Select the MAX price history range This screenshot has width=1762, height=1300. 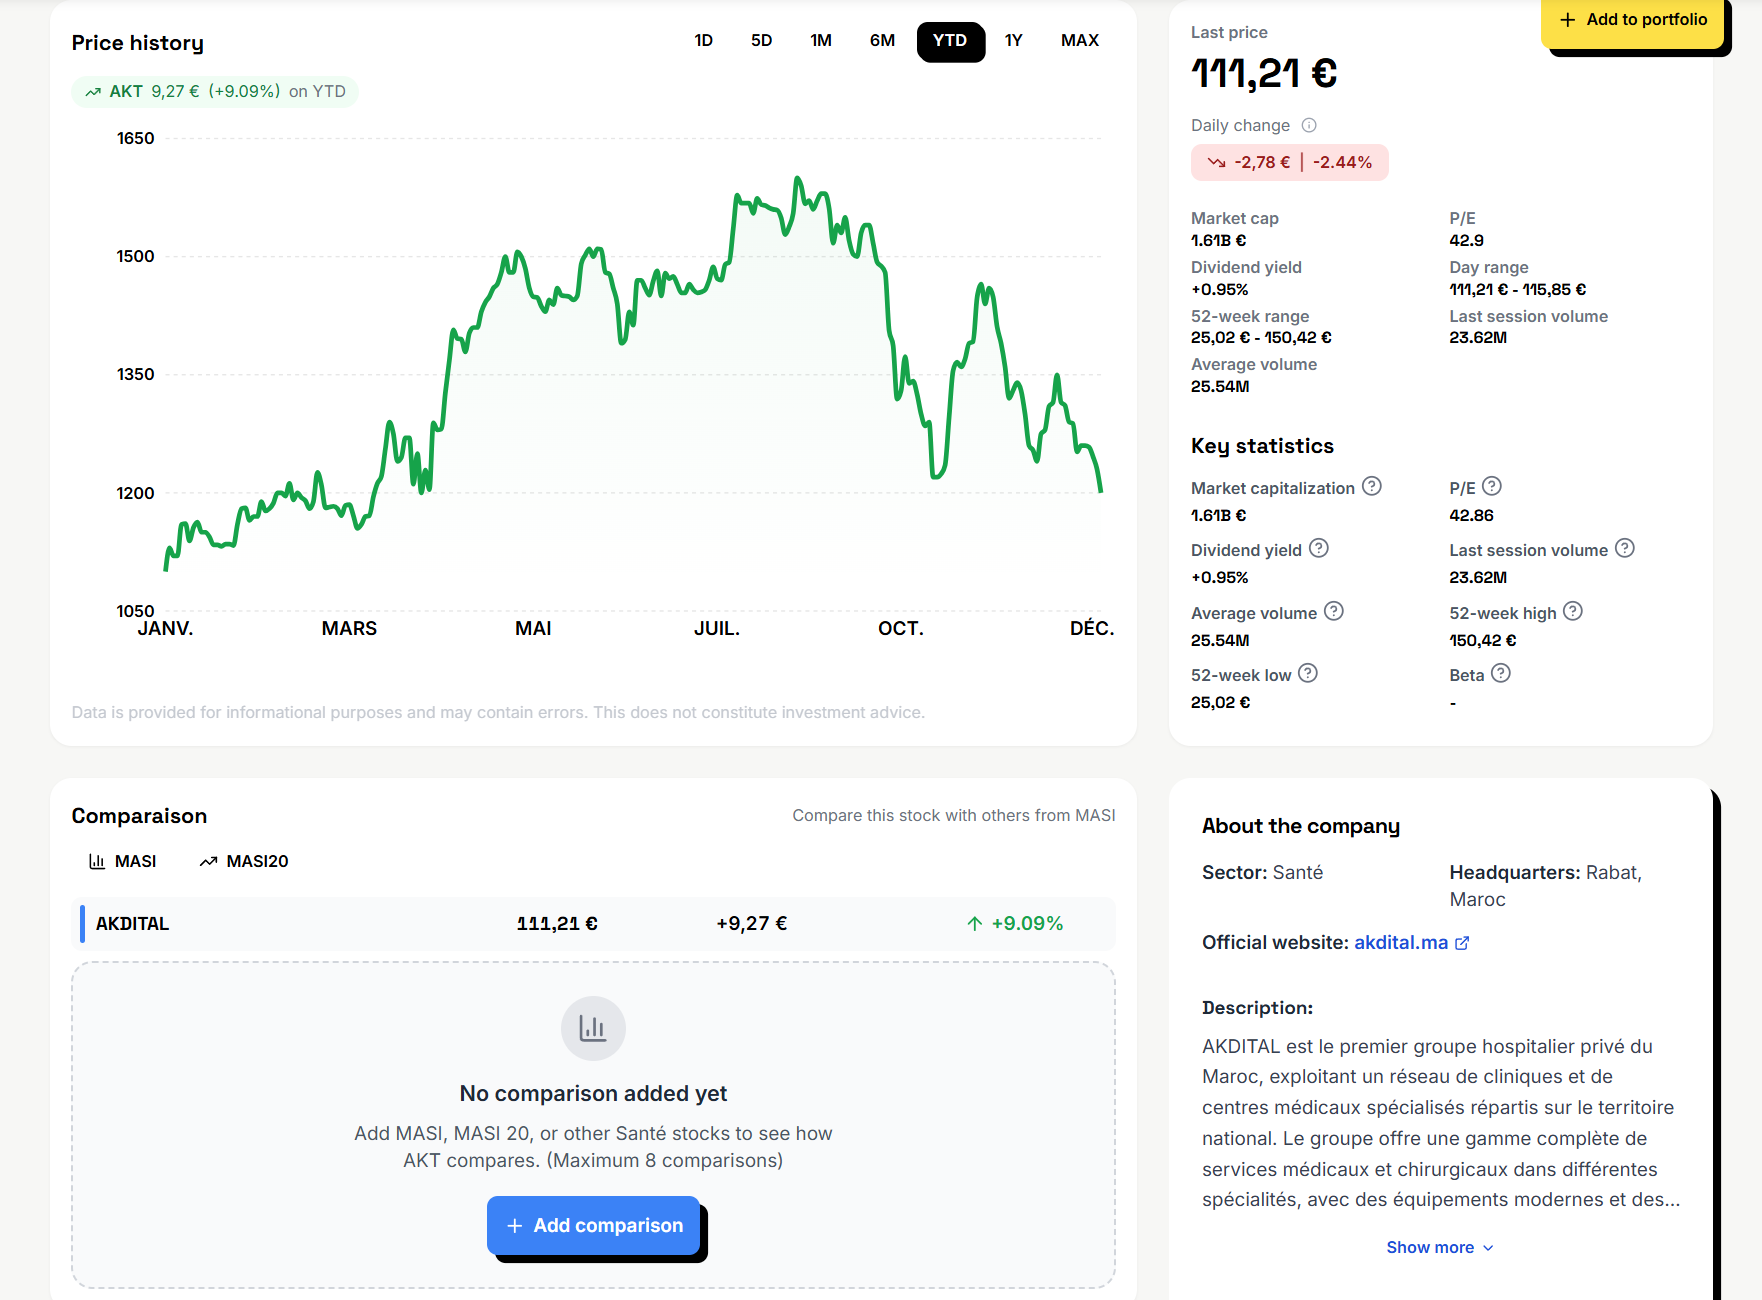coord(1079,41)
